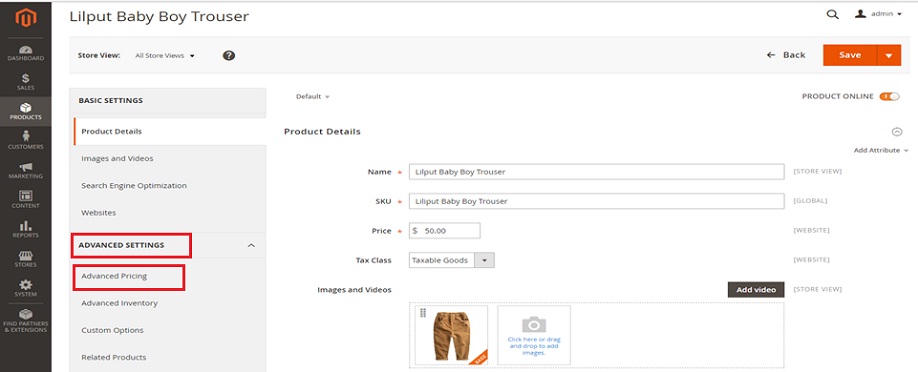This screenshot has height=372, width=918.
Task: Open the Tax Class dropdown
Action: click(451, 260)
